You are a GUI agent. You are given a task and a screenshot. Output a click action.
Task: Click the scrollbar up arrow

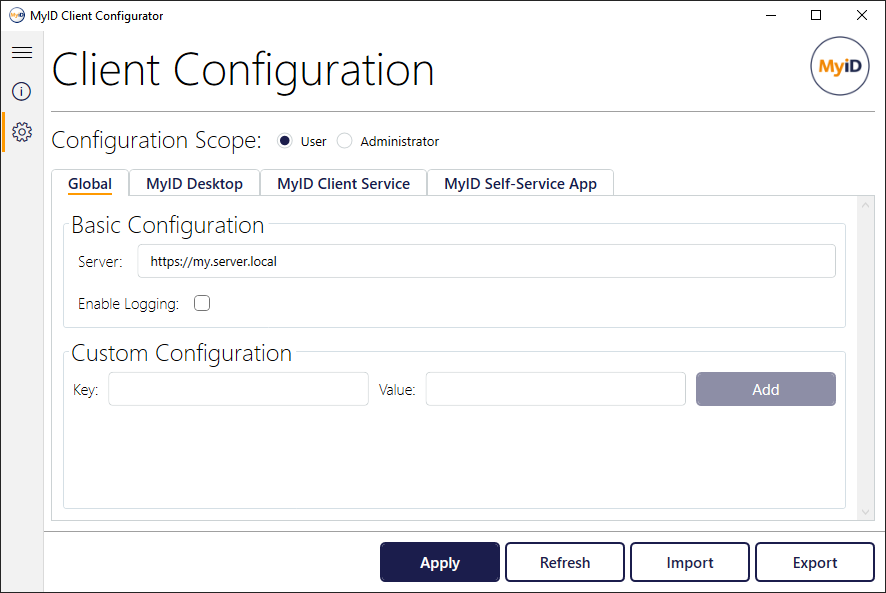coord(866,203)
